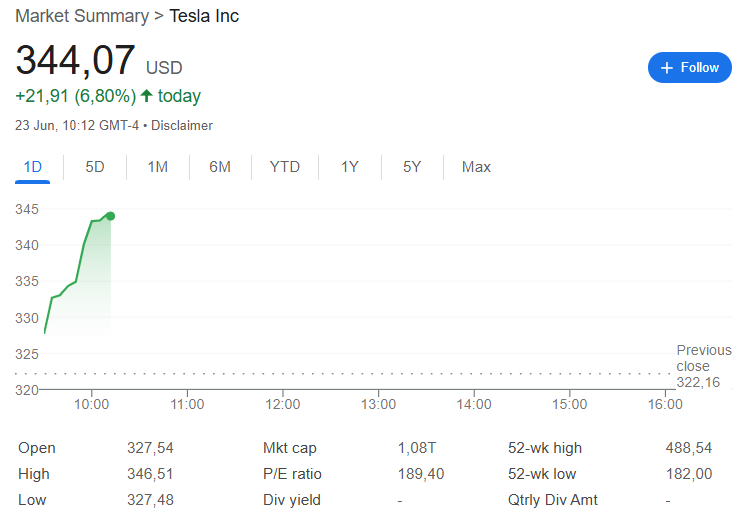Switch to the 5Y tab

click(x=412, y=167)
